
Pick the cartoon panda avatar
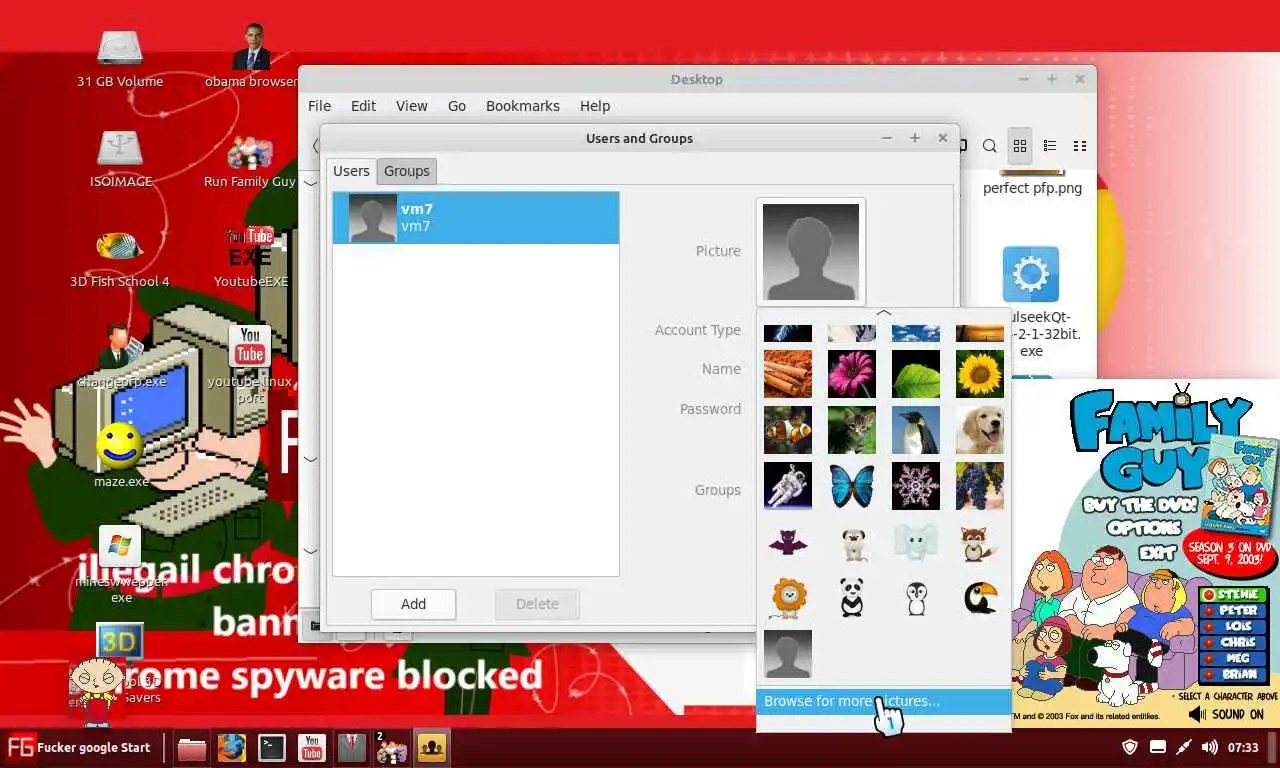click(x=852, y=598)
